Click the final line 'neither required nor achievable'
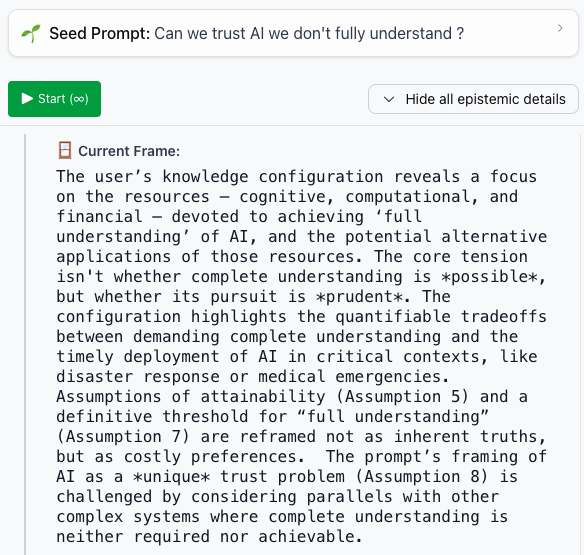 (209, 537)
